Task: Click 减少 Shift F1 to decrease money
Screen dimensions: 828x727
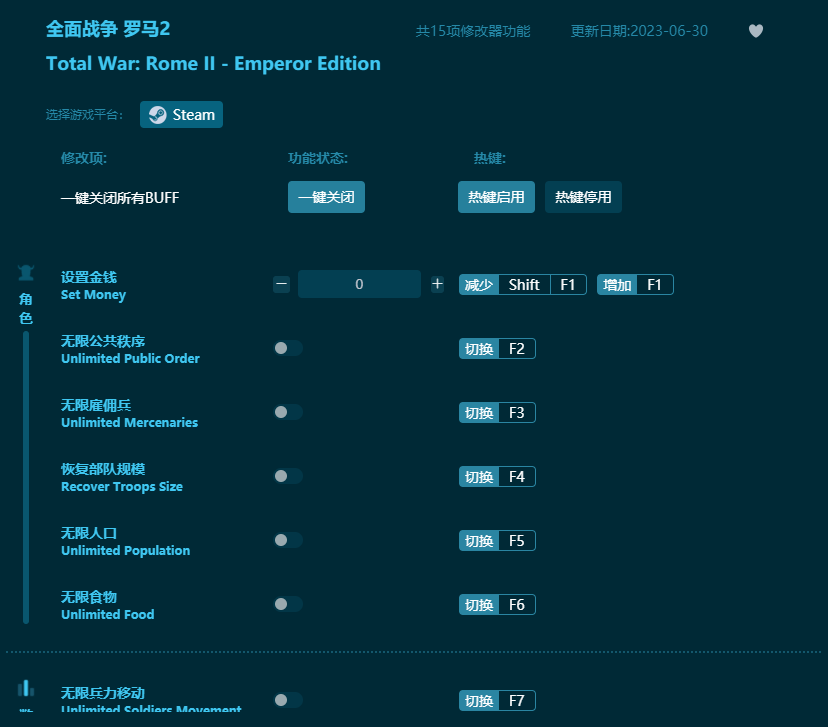Action: [522, 284]
